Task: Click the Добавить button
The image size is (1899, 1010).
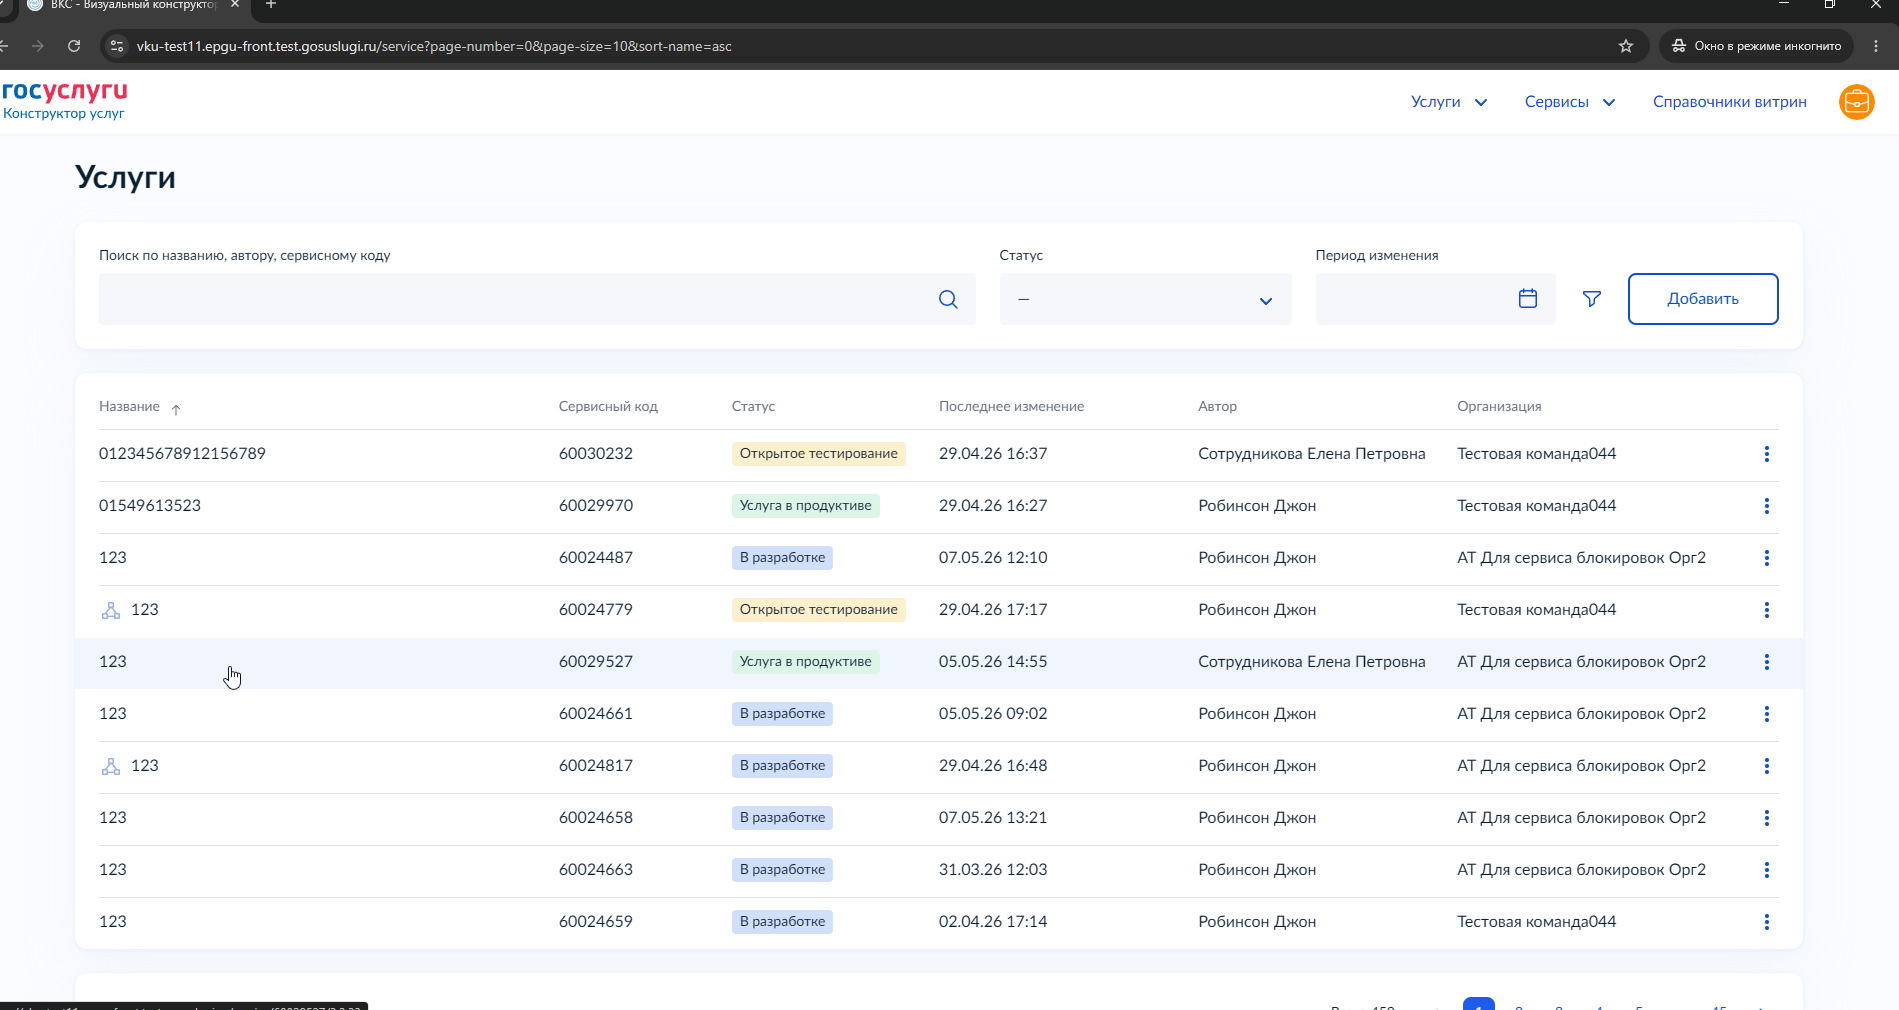Action: pos(1702,299)
